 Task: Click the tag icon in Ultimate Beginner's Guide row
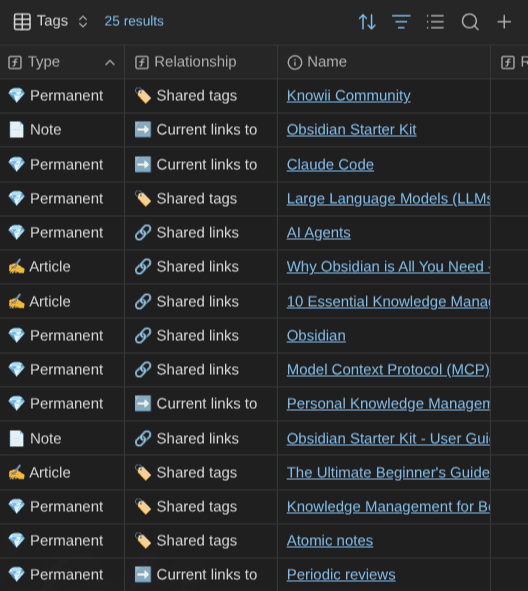(143, 472)
